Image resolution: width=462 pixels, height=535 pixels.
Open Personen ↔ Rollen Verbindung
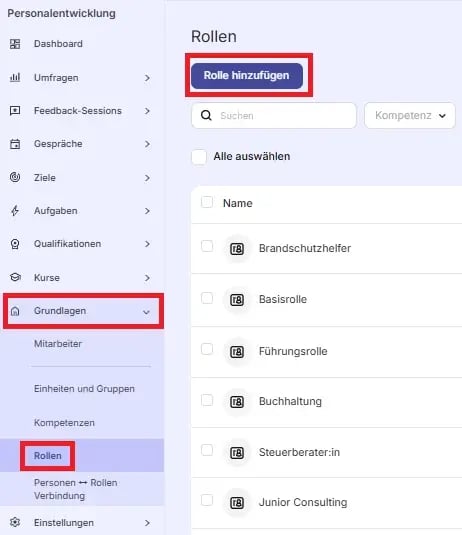tap(76, 489)
